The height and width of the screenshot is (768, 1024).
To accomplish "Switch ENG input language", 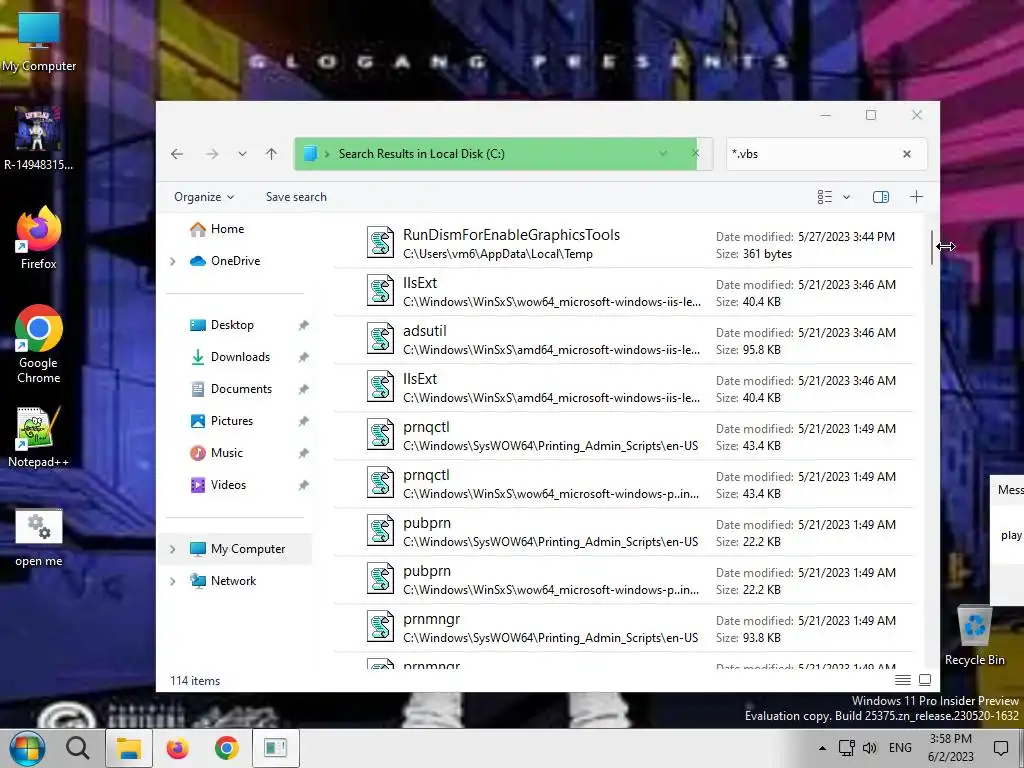I will pyautogui.click(x=900, y=748).
